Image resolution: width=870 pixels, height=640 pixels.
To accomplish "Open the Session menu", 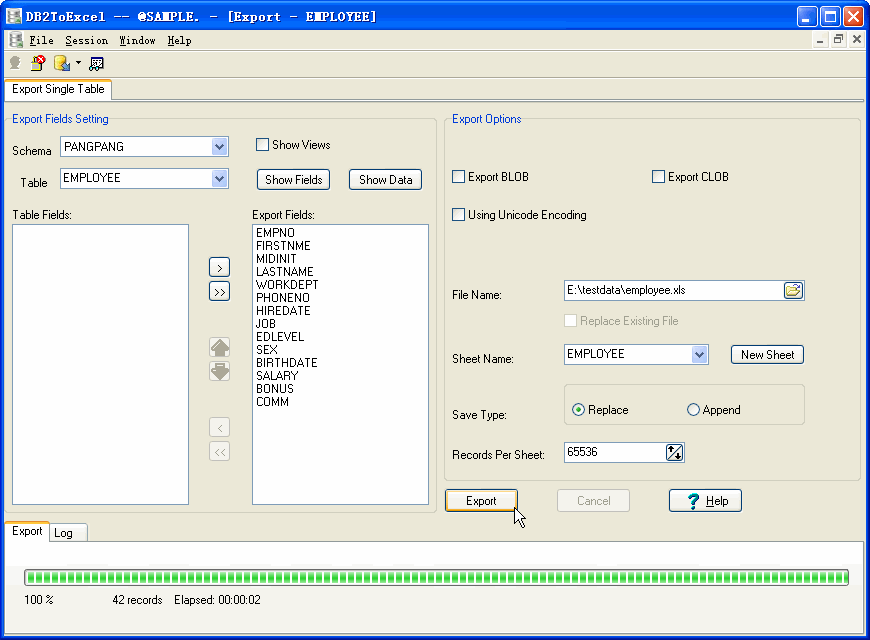I will (x=87, y=41).
